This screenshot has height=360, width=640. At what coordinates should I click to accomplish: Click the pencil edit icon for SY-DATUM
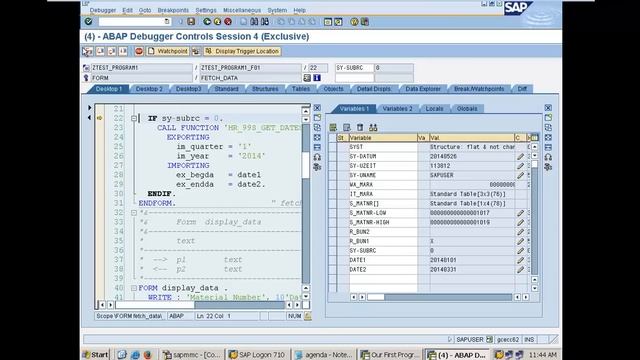point(520,156)
